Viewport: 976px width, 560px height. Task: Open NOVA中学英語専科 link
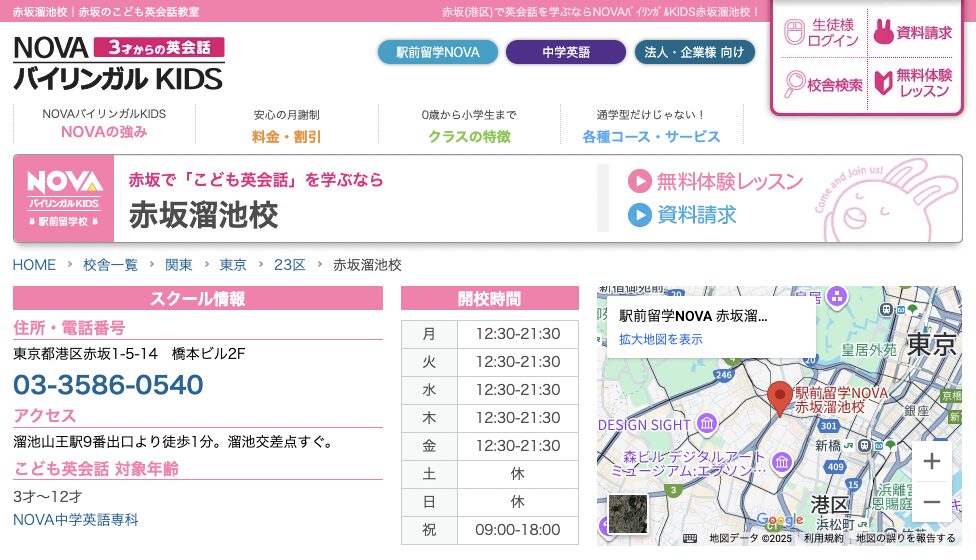tap(75, 520)
